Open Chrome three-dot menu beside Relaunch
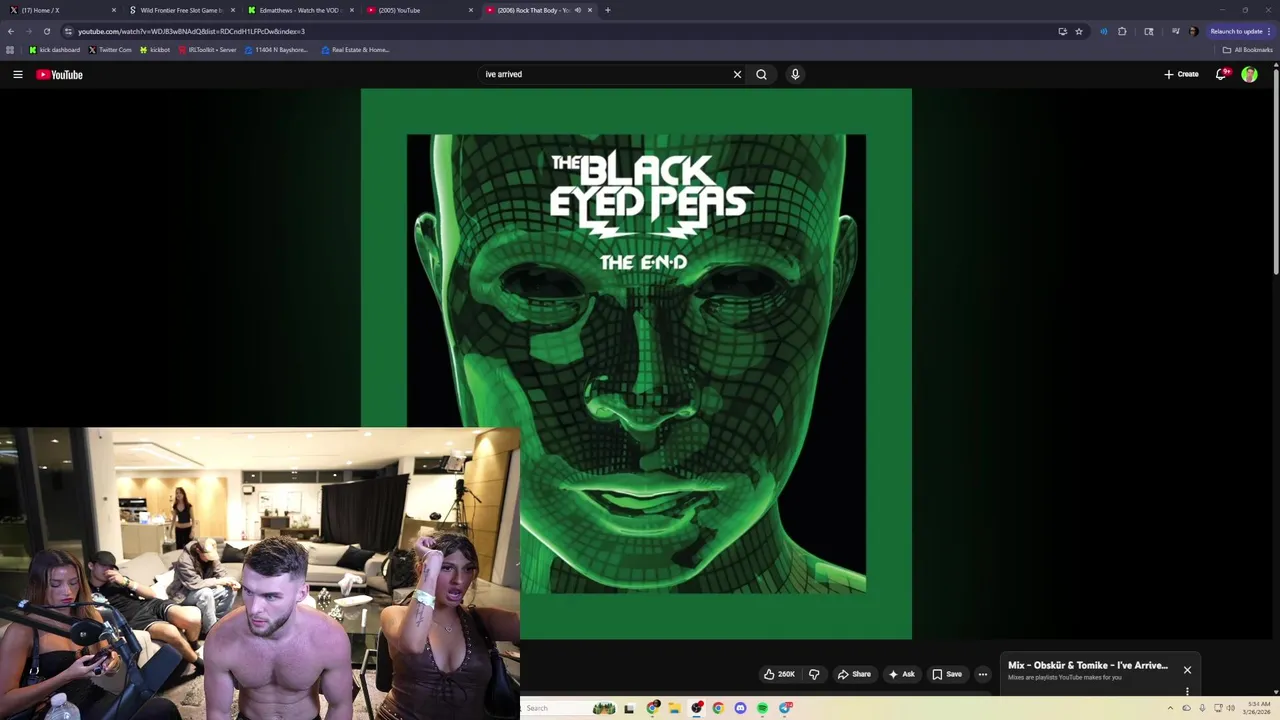Image resolution: width=1280 pixels, height=720 pixels. pyautogui.click(x=1269, y=31)
